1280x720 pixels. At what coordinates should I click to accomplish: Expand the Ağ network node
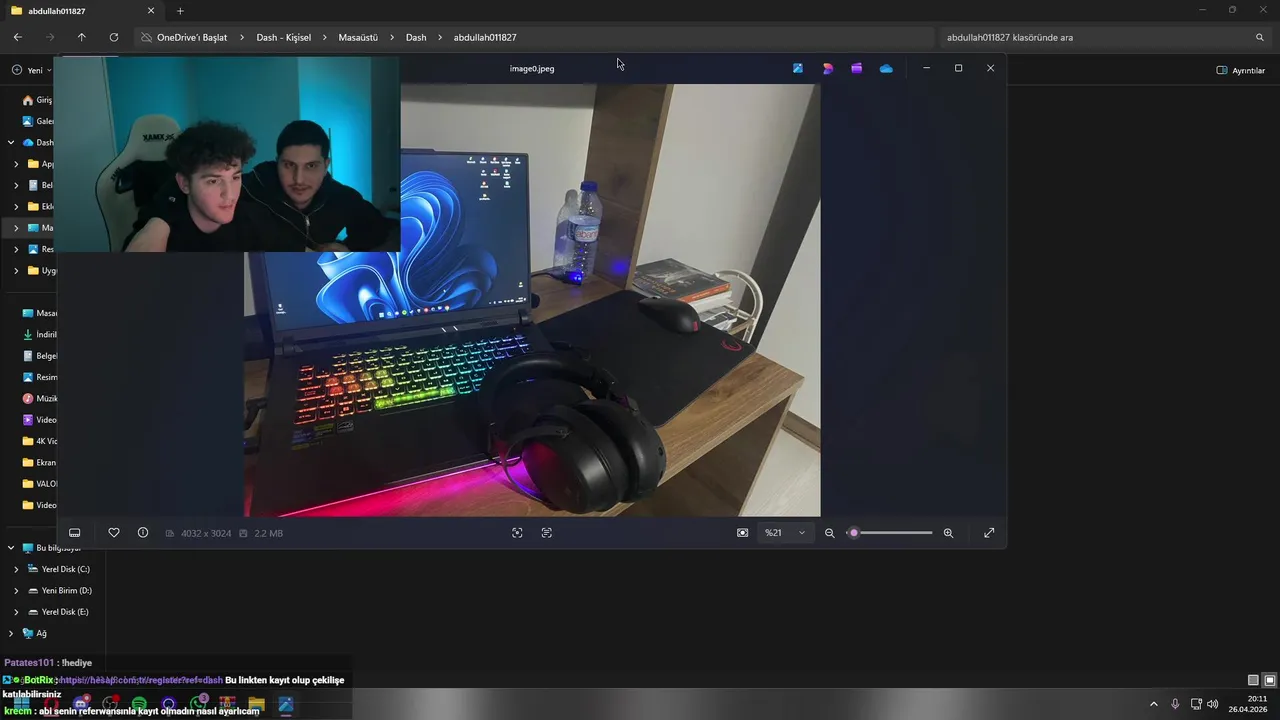11,633
